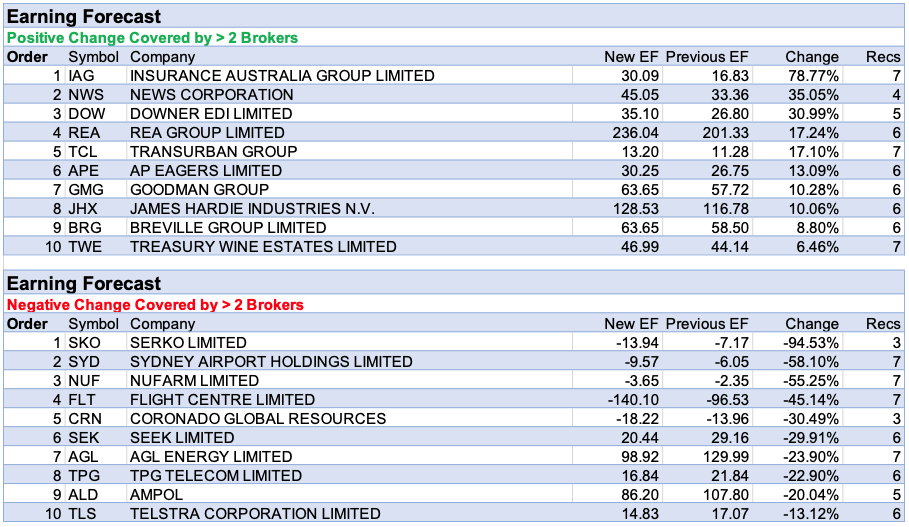Click the green Positive Change heading
Viewport: 909px width, 527px height.
tap(152, 38)
